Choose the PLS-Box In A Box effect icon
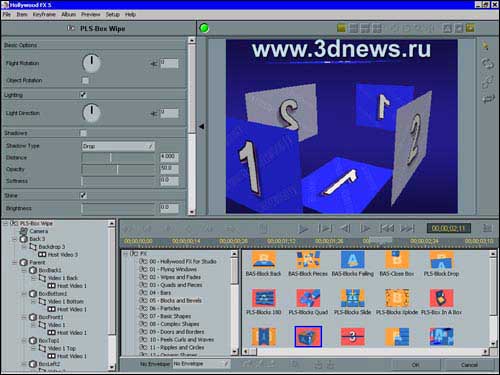 (x=441, y=298)
